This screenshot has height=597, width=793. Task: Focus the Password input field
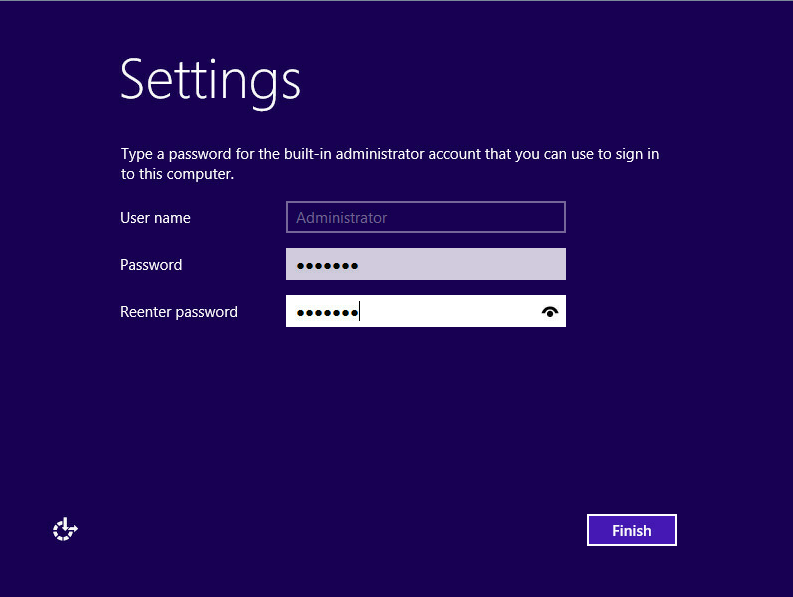point(426,264)
